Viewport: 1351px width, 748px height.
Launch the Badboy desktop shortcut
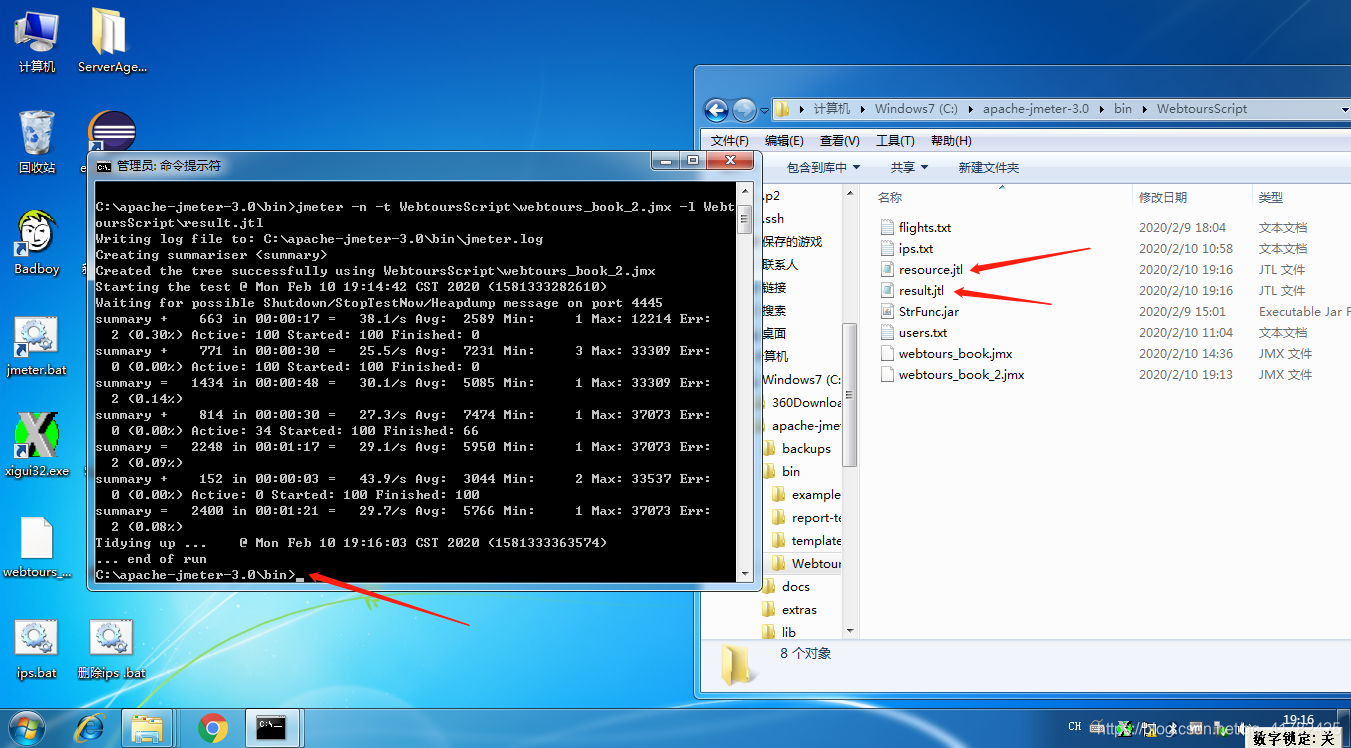37,243
